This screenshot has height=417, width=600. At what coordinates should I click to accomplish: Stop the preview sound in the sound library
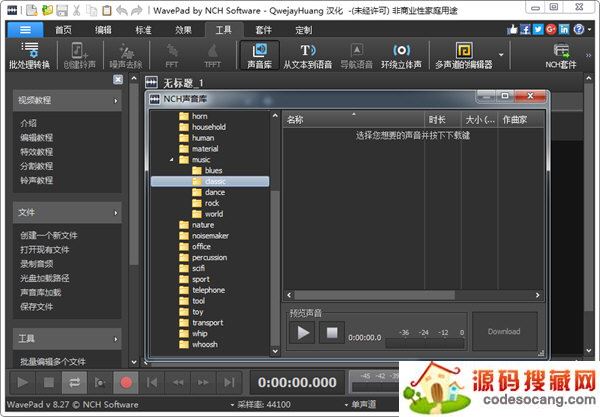(332, 332)
